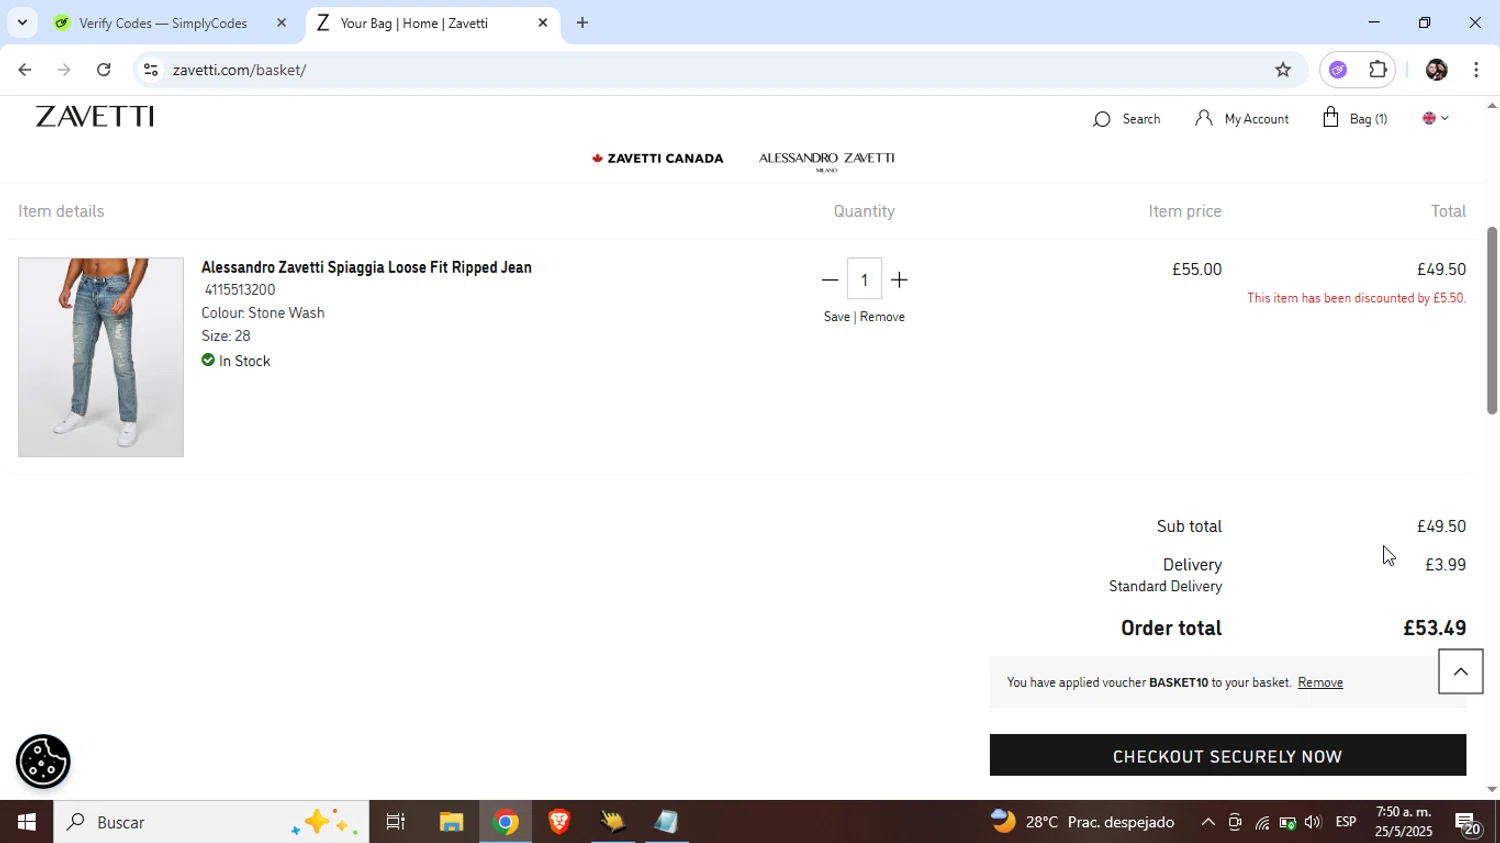Open the Bag (1) icon
The image size is (1500, 843).
pyautogui.click(x=1354, y=118)
